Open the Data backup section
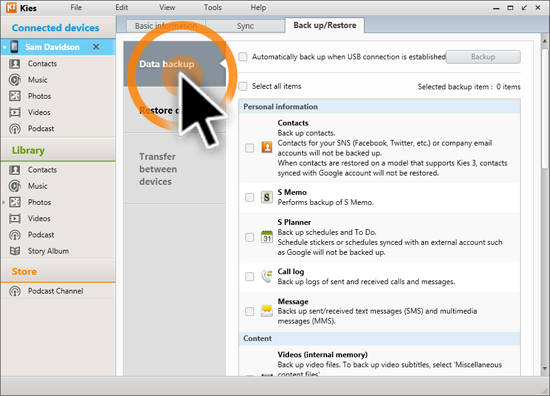The image size is (550, 396). click(x=175, y=64)
